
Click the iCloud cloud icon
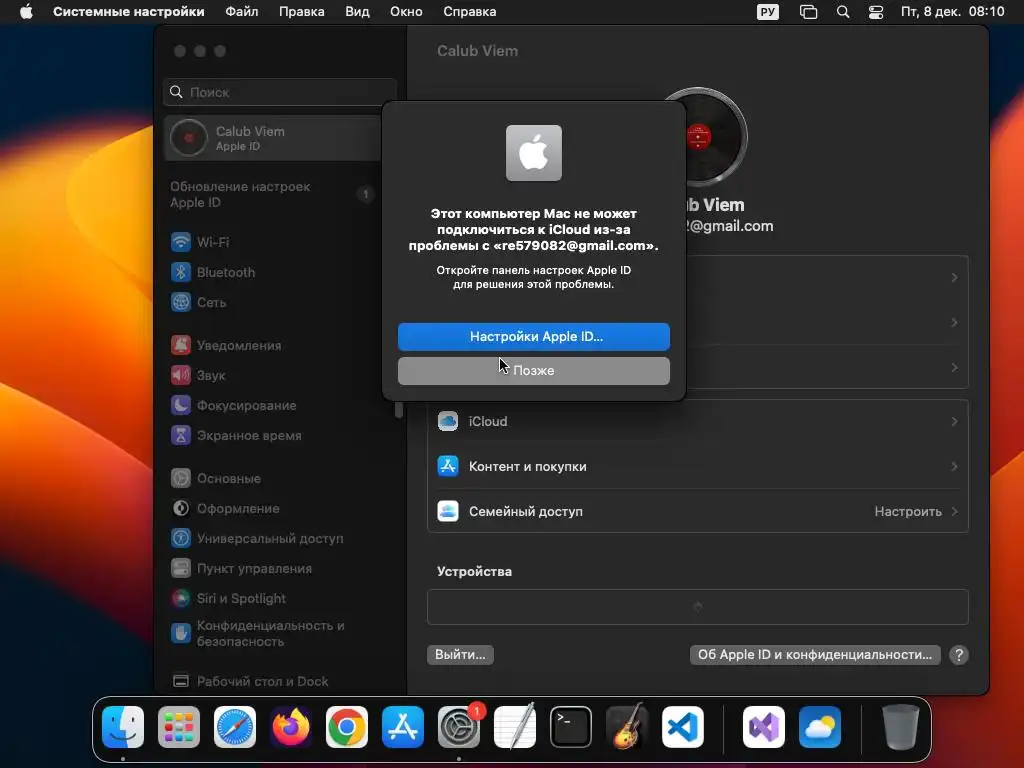pyautogui.click(x=448, y=422)
